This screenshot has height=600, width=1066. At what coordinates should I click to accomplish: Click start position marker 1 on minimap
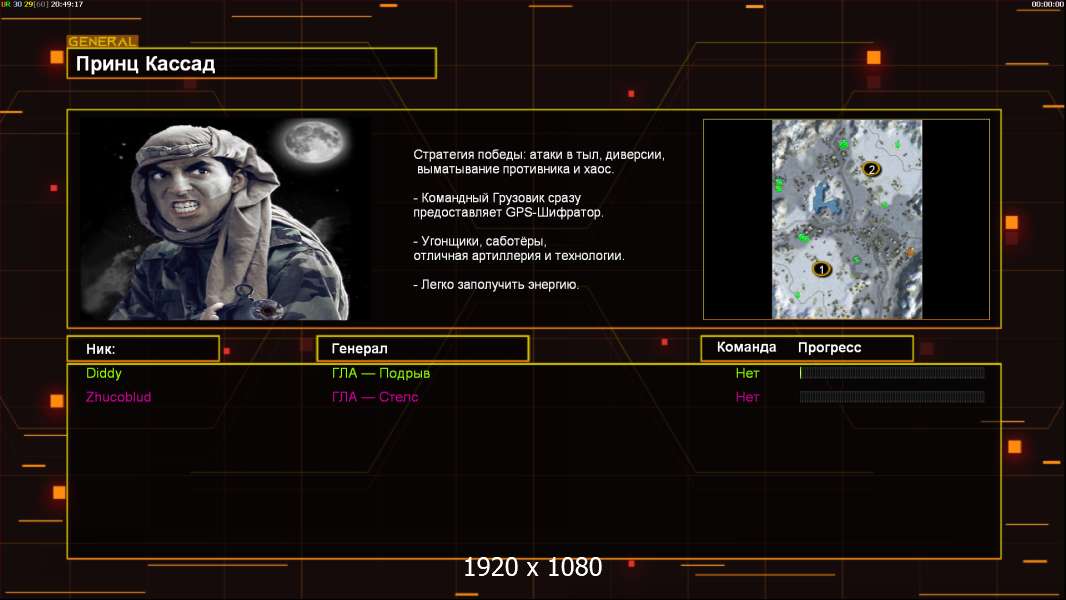822,269
